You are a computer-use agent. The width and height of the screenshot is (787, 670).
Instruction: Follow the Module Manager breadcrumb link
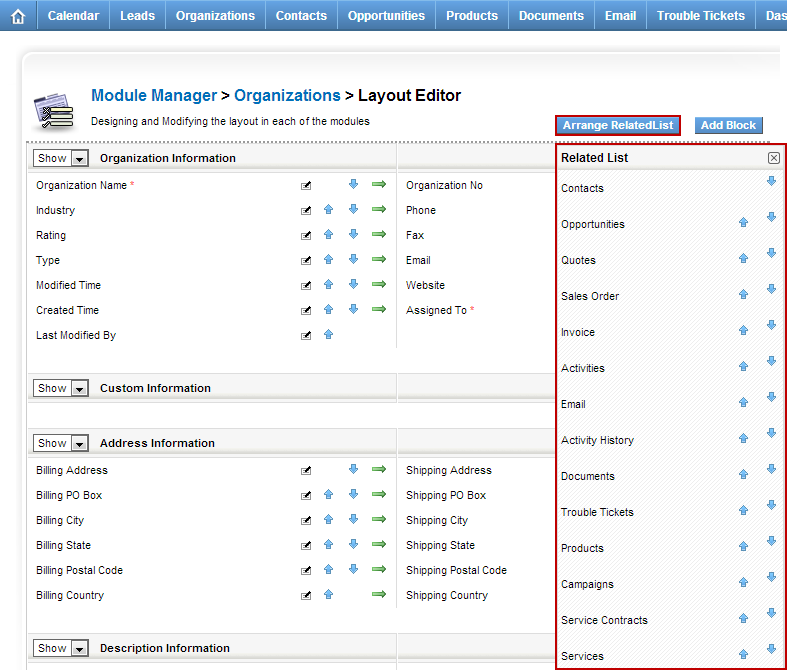click(154, 95)
